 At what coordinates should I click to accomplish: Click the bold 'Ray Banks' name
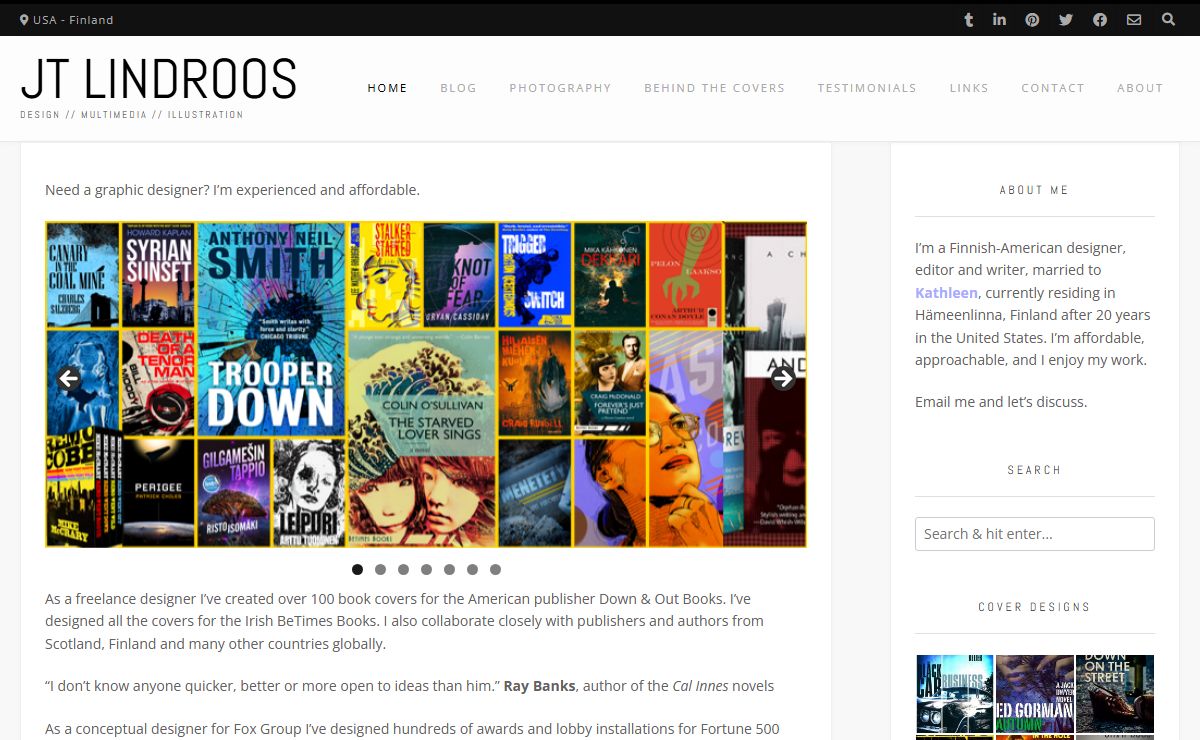[539, 686]
